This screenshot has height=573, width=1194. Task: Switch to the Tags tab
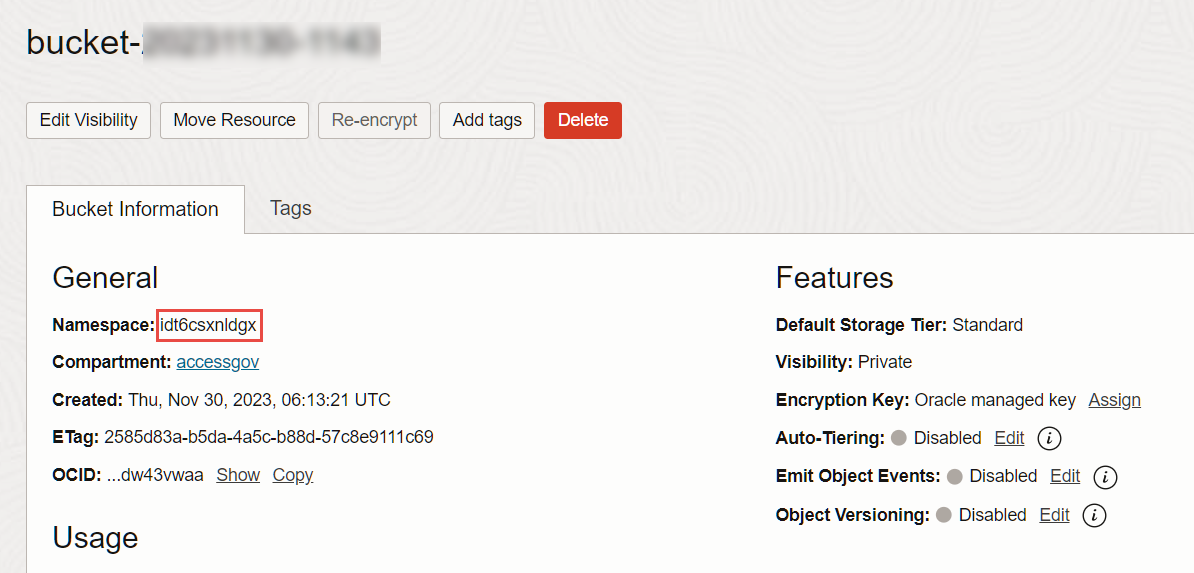(x=291, y=208)
